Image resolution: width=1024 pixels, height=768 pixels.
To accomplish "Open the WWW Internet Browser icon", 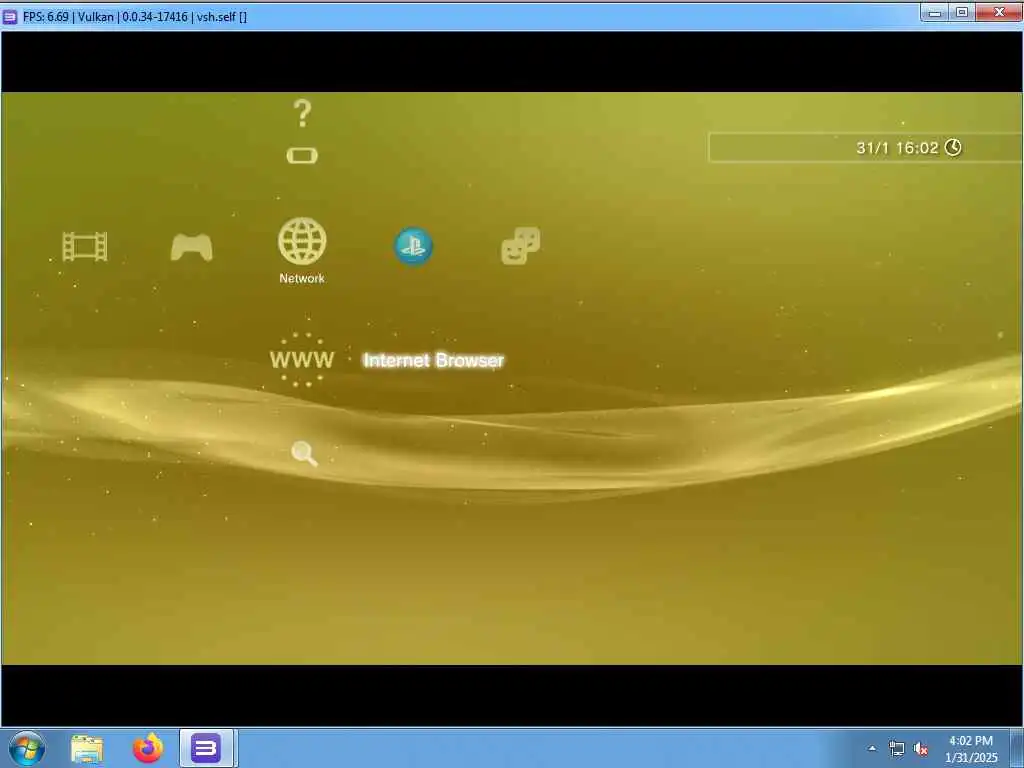I will 302,360.
